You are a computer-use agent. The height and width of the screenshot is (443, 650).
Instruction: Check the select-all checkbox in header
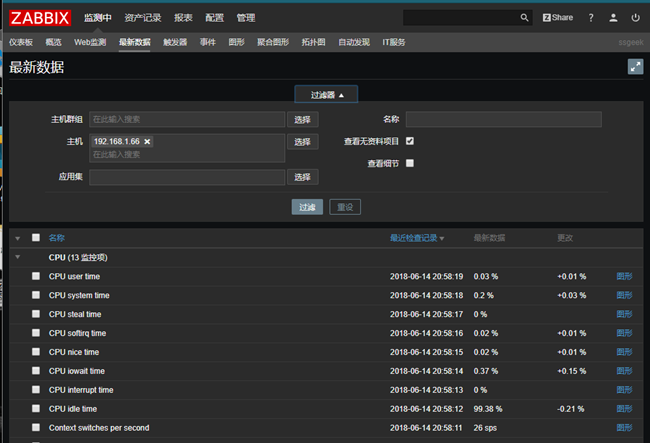click(x=36, y=237)
